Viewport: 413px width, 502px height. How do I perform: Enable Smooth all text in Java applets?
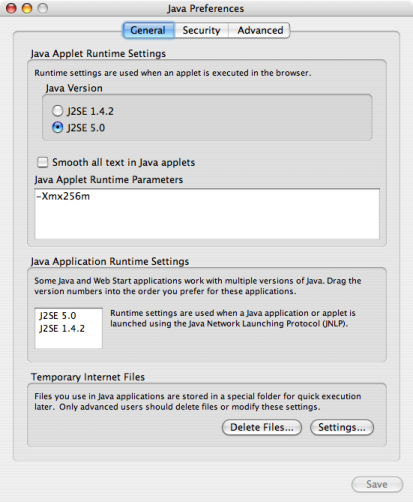pyautogui.click(x=43, y=162)
